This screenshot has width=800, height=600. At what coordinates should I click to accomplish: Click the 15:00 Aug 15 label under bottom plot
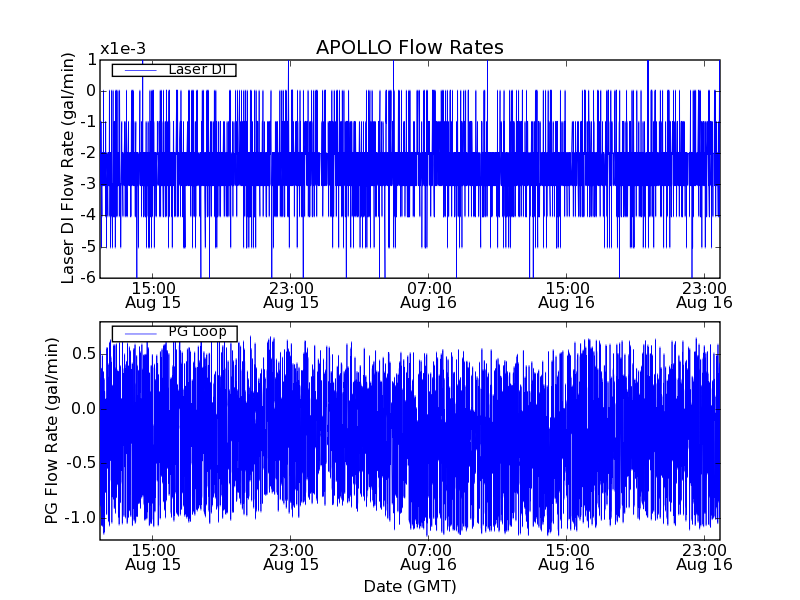pos(153,557)
